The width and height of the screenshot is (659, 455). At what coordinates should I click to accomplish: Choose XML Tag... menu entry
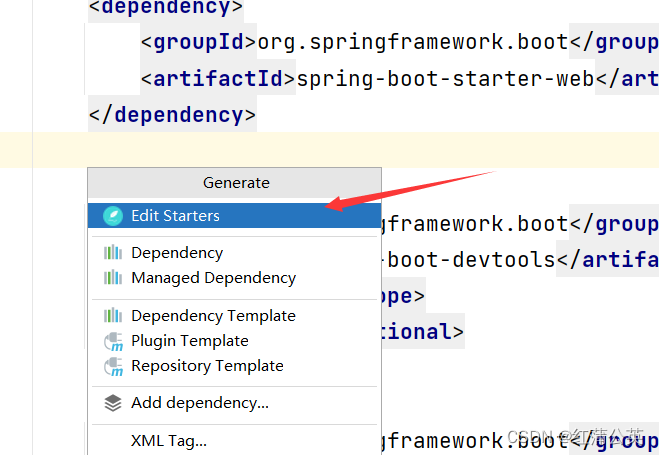click(x=235, y=441)
